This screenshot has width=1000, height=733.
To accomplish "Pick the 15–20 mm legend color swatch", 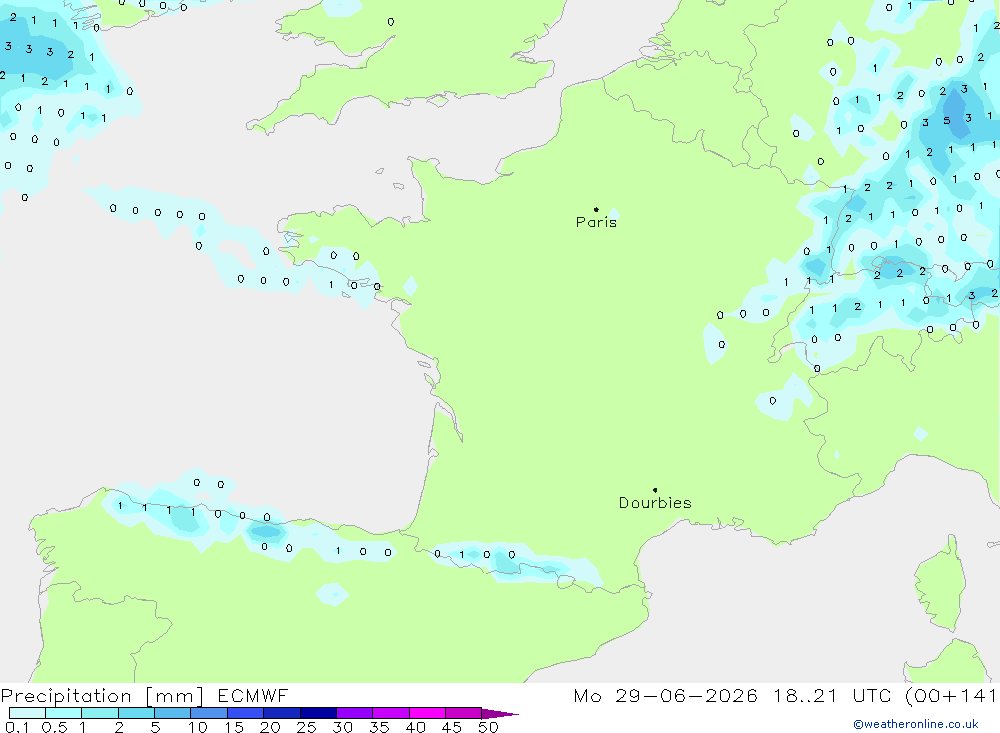I will (x=246, y=713).
